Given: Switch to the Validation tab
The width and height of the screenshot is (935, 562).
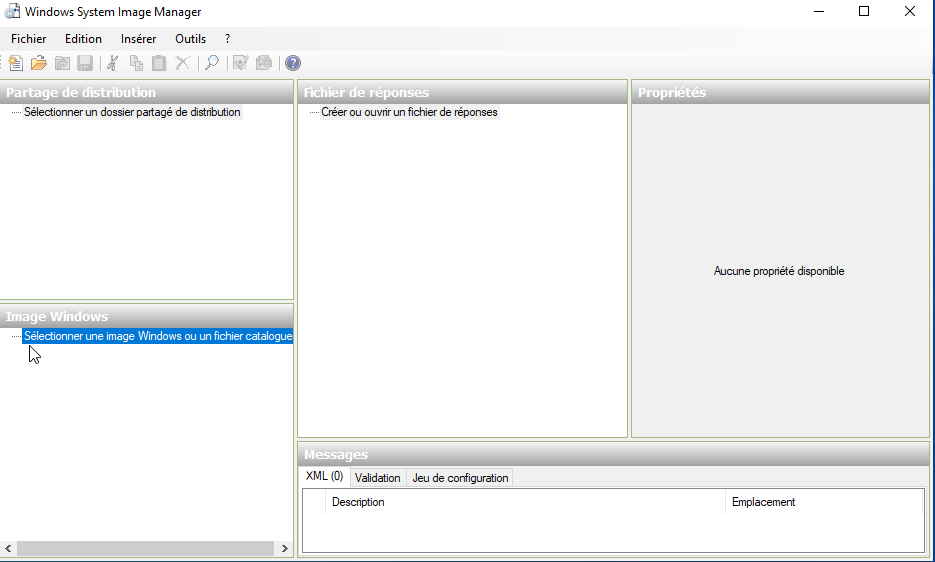Looking at the screenshot, I should tap(377, 478).
